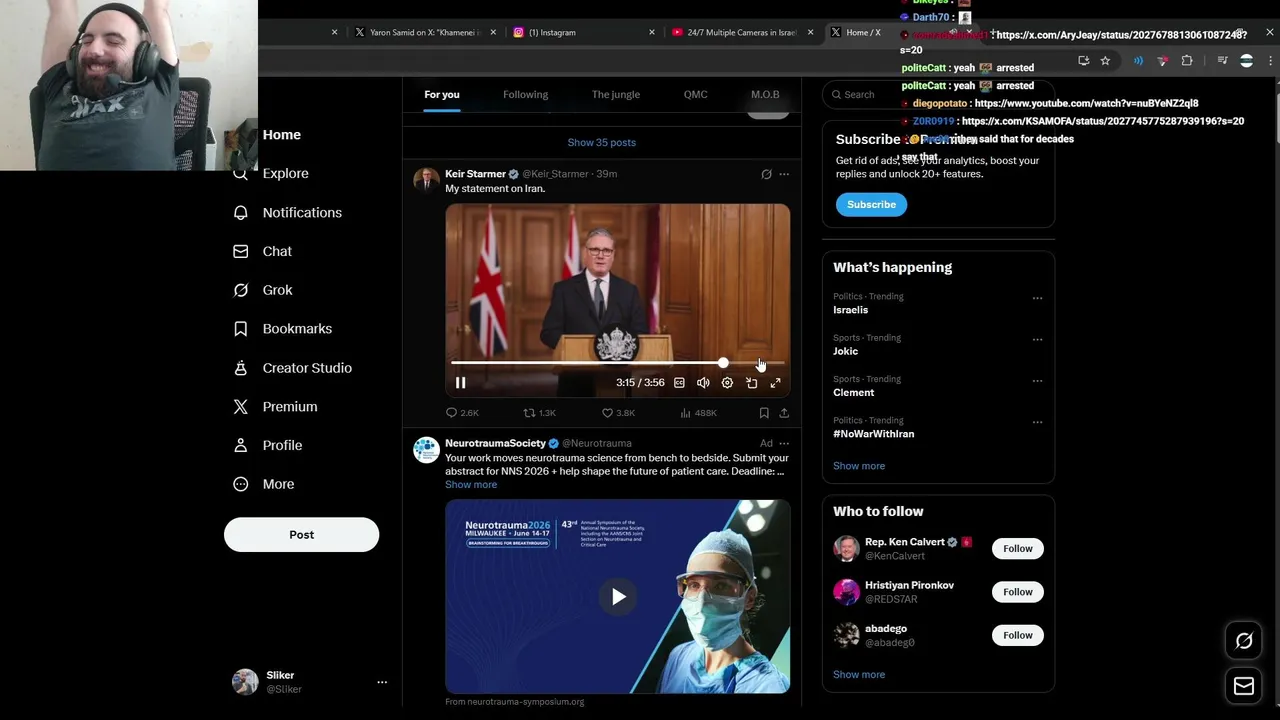
Task: Open Bookmarks from the left sidebar
Action: coord(282,328)
